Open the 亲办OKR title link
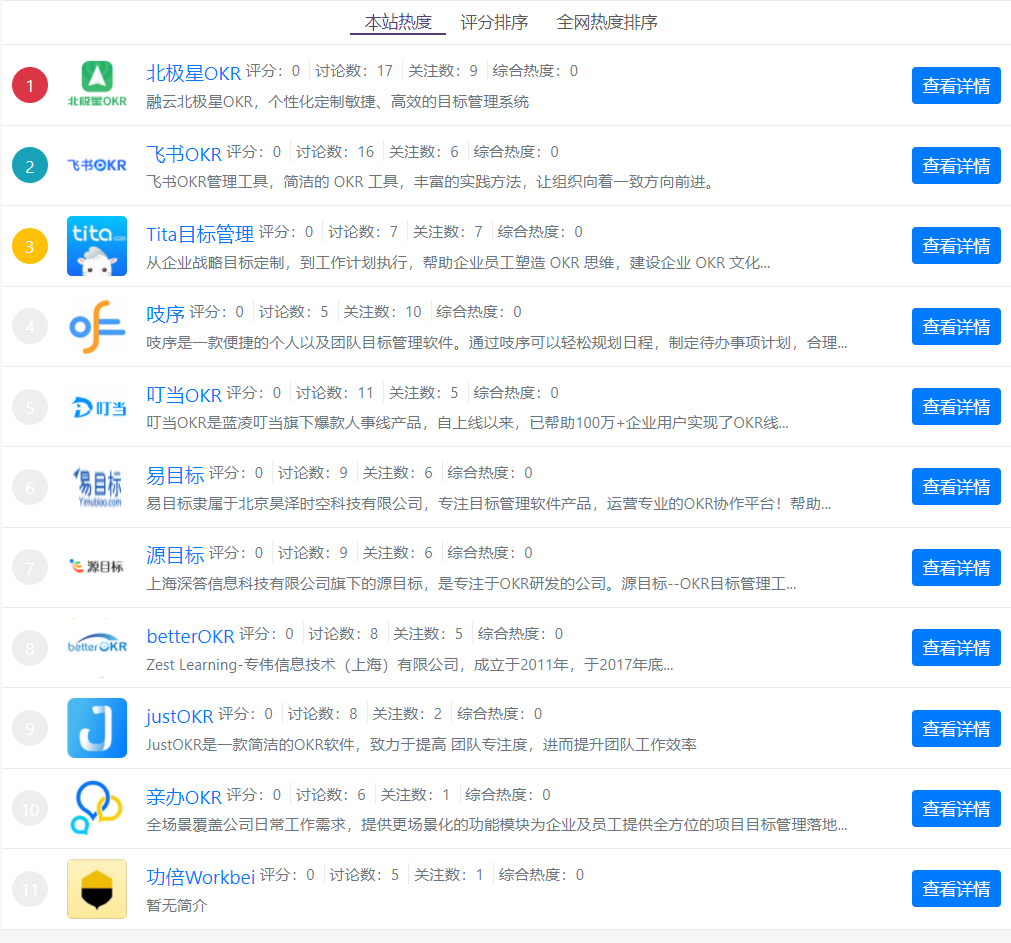 [x=184, y=797]
